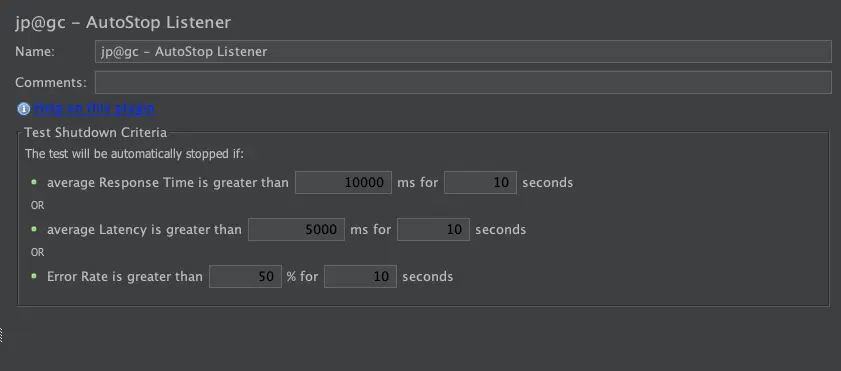Select the Response Time threshold field showing 10000
The height and width of the screenshot is (371, 841).
(343, 183)
